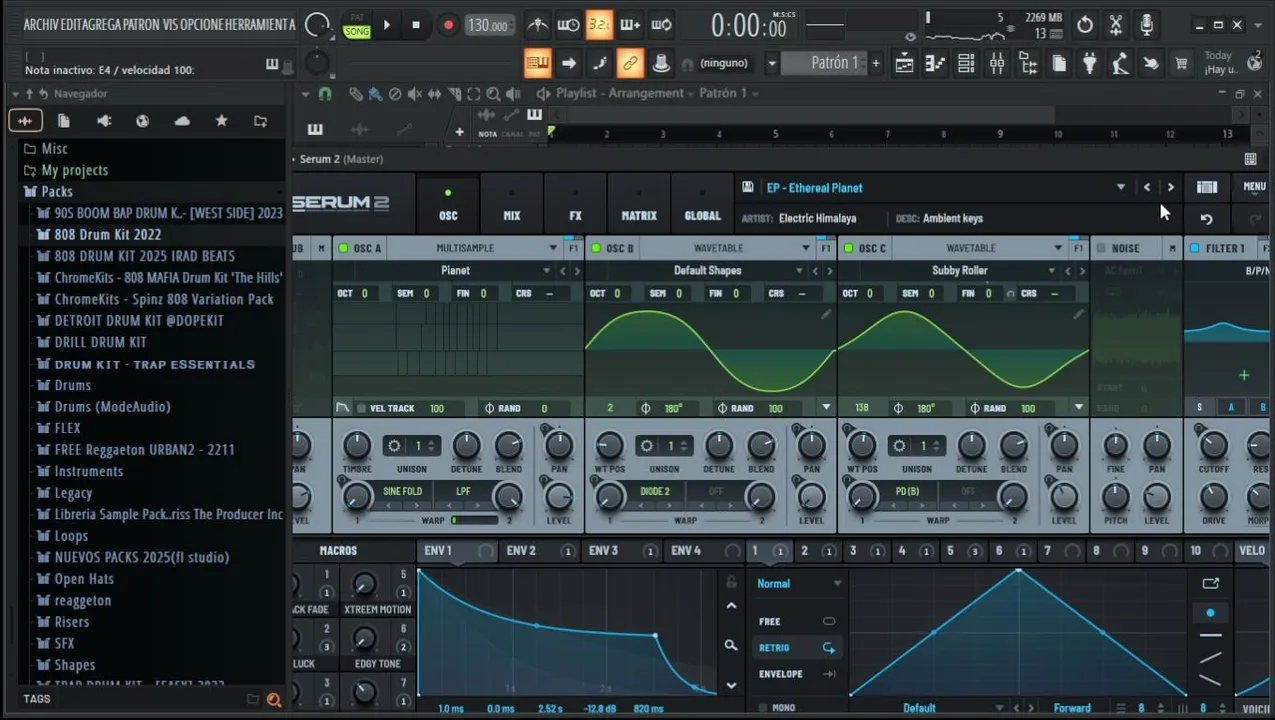Open the cloud tab in browser
1275x720 pixels.
[182, 121]
